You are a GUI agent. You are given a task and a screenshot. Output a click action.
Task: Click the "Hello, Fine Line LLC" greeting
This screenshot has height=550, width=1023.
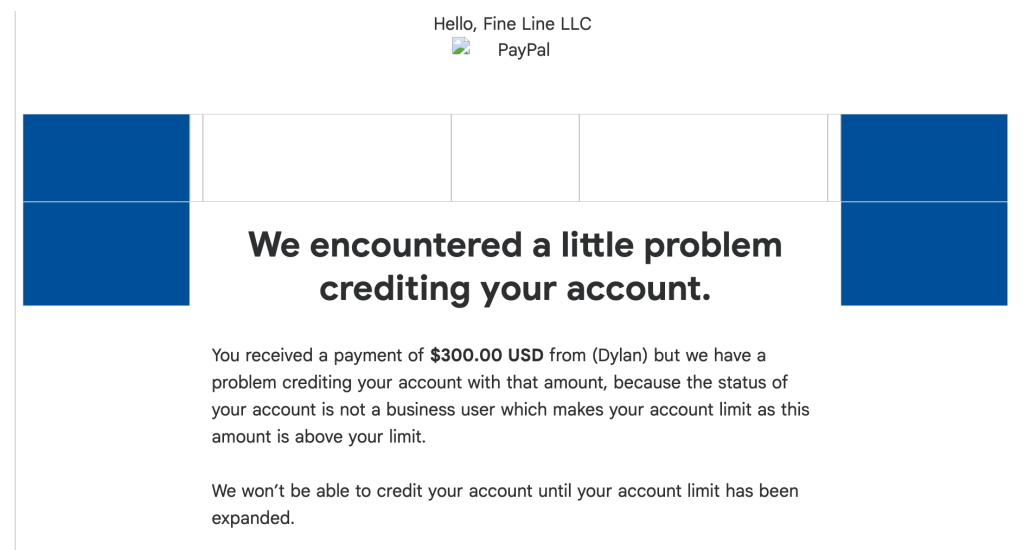[x=512, y=23]
